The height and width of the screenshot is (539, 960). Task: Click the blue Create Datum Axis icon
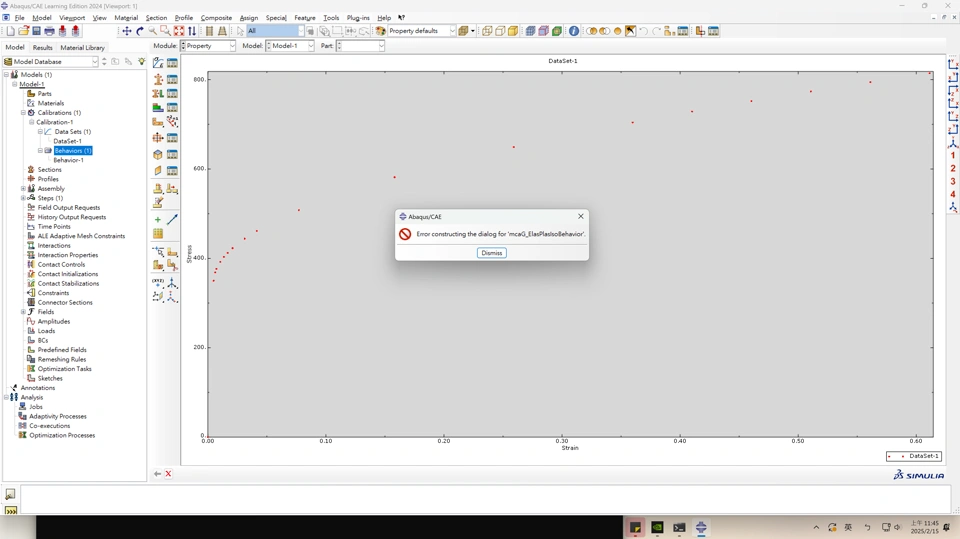click(x=173, y=219)
